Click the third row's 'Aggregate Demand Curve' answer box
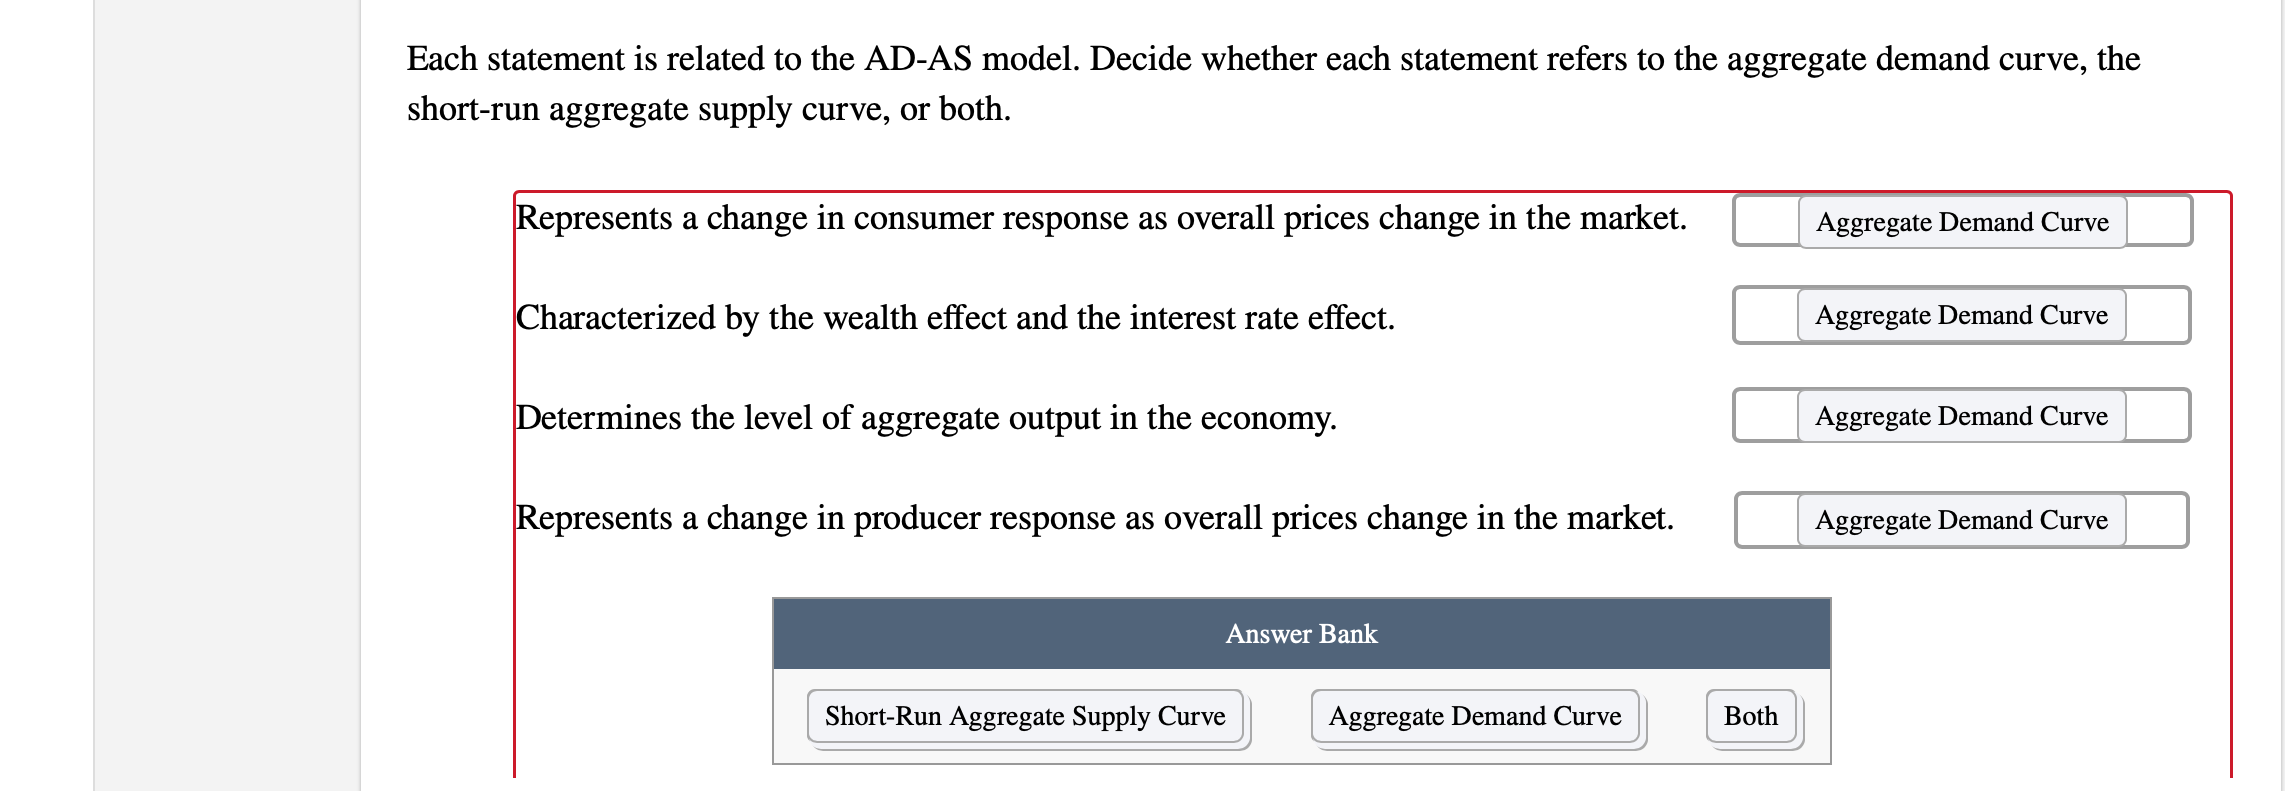2285x791 pixels. tap(1958, 416)
